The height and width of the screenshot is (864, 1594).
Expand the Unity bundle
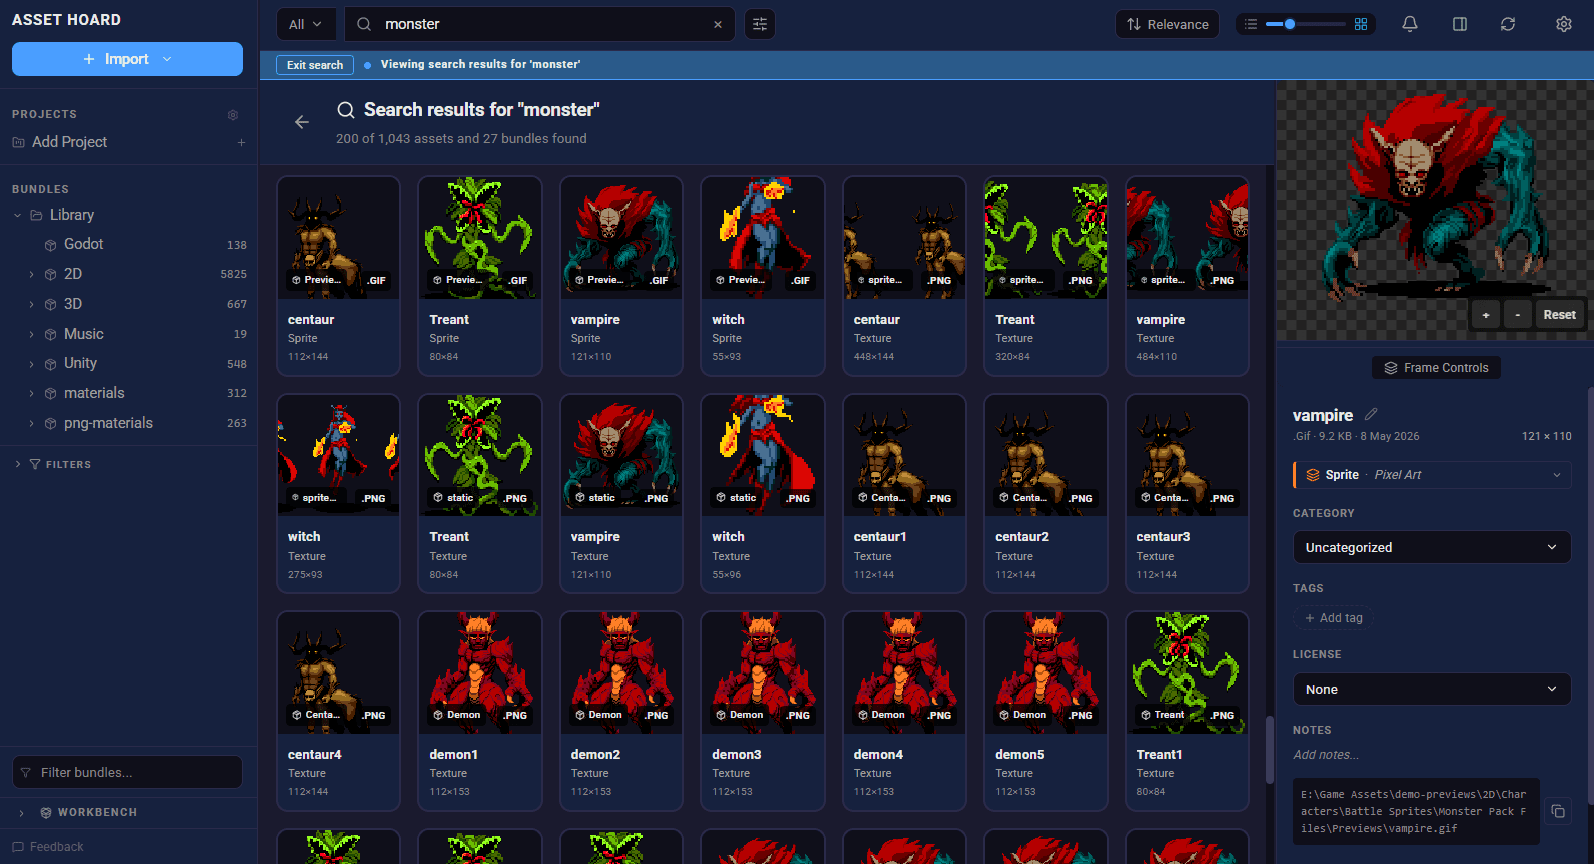pyautogui.click(x=31, y=364)
